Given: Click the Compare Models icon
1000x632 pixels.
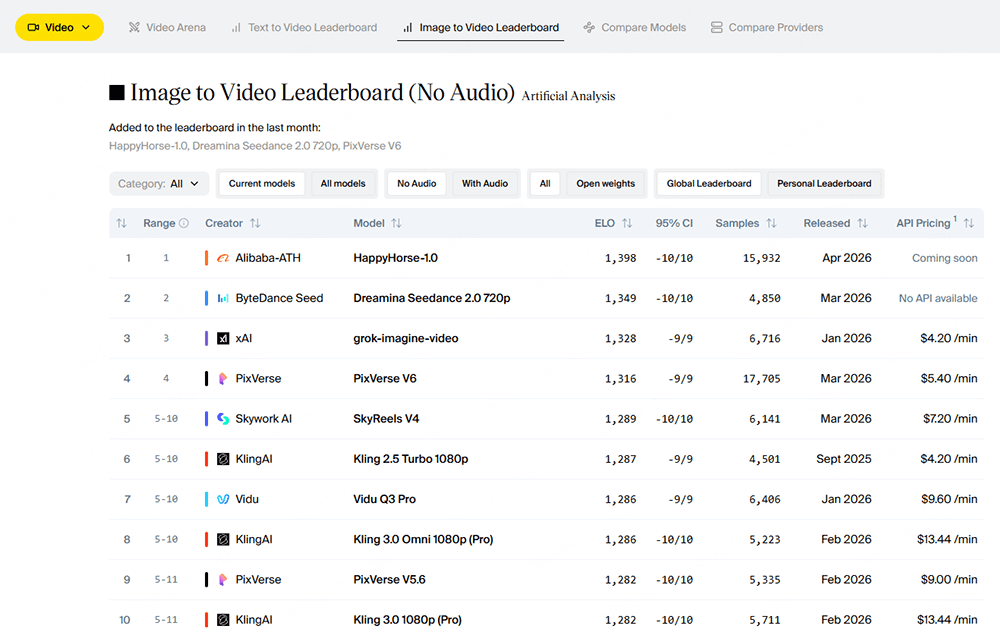Looking at the screenshot, I should click(589, 27).
